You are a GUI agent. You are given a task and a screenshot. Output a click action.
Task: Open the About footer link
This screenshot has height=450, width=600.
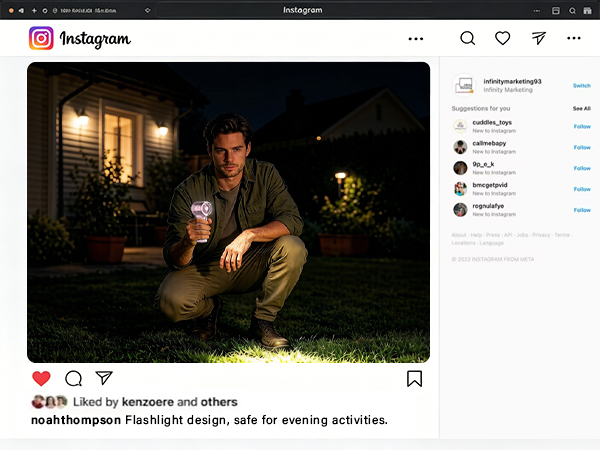coord(459,235)
